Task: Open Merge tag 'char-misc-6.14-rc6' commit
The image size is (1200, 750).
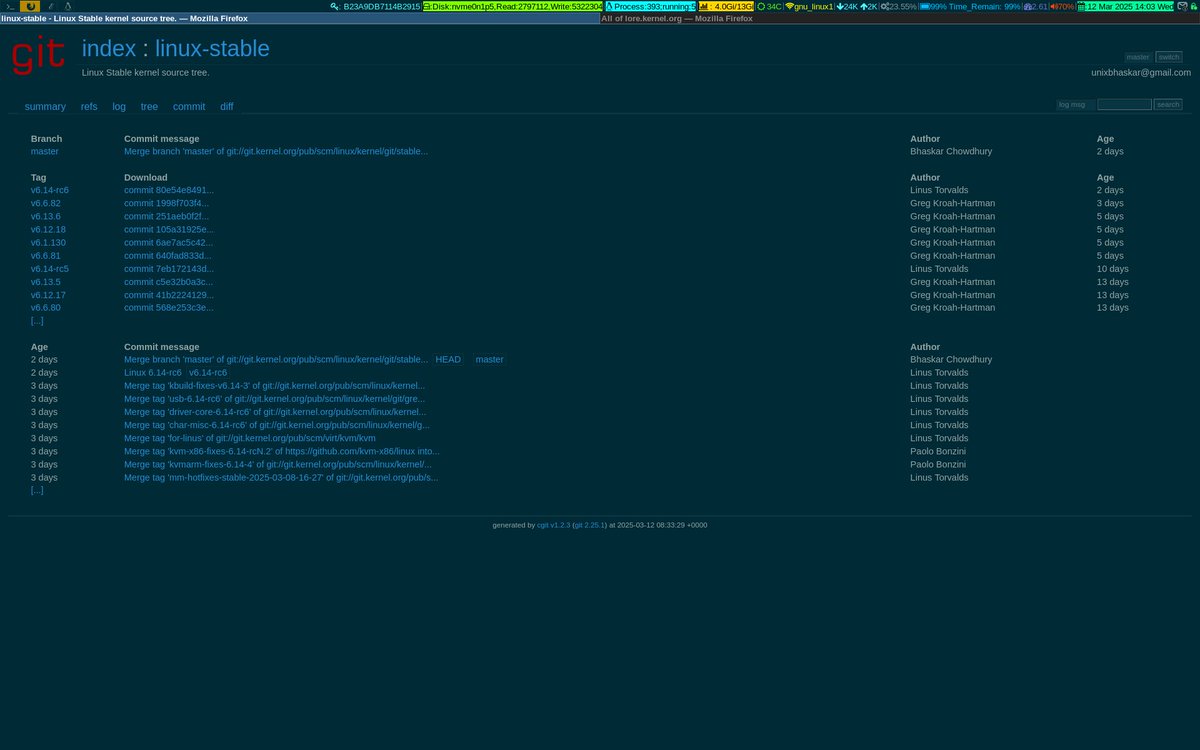Action: [277, 424]
